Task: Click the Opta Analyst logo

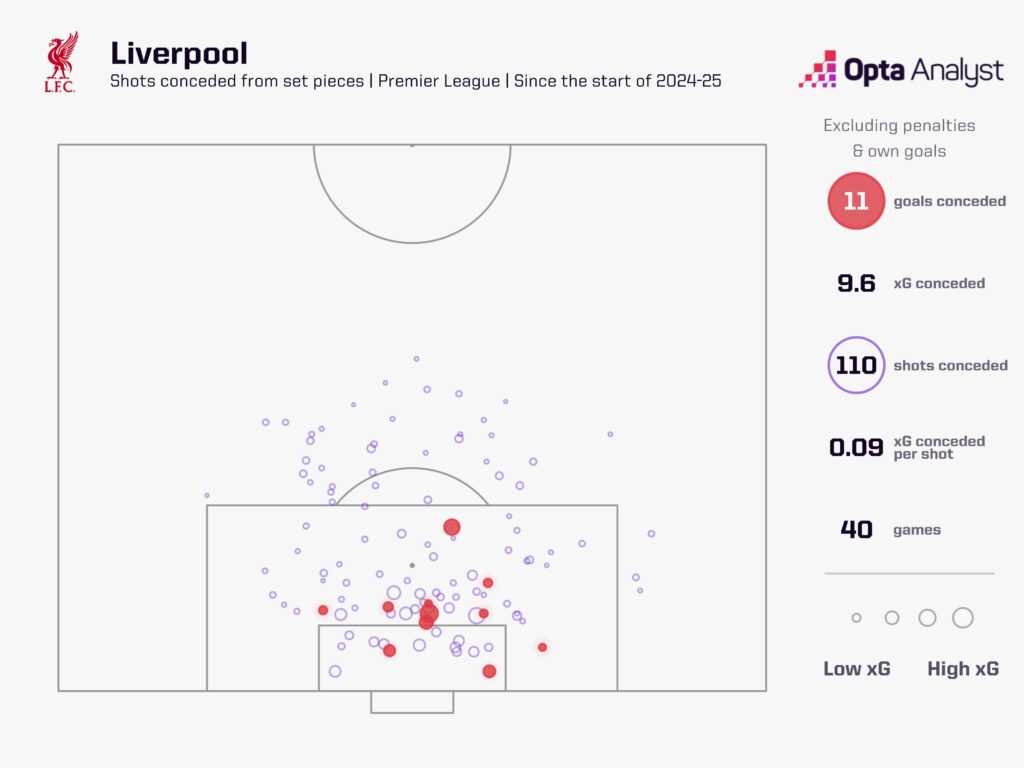Action: coord(900,71)
